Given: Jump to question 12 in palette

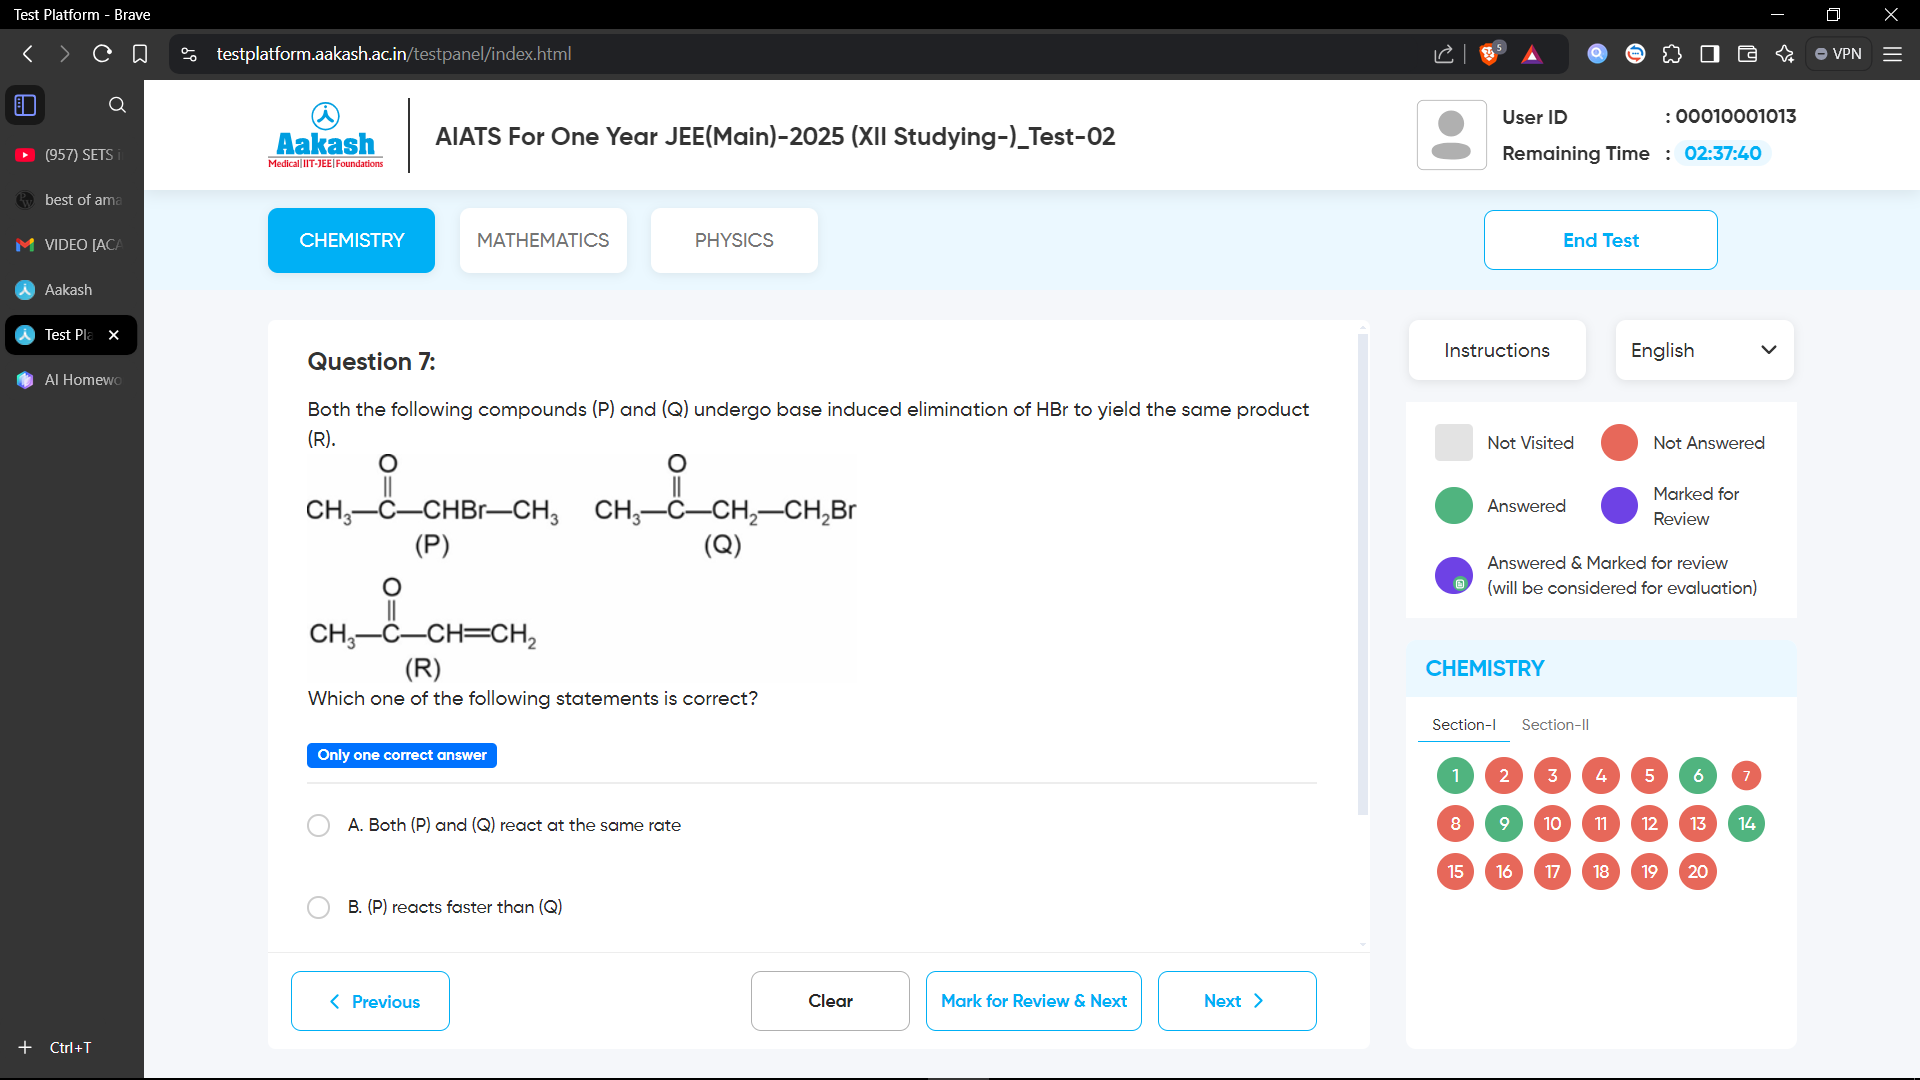Looking at the screenshot, I should tap(1649, 823).
